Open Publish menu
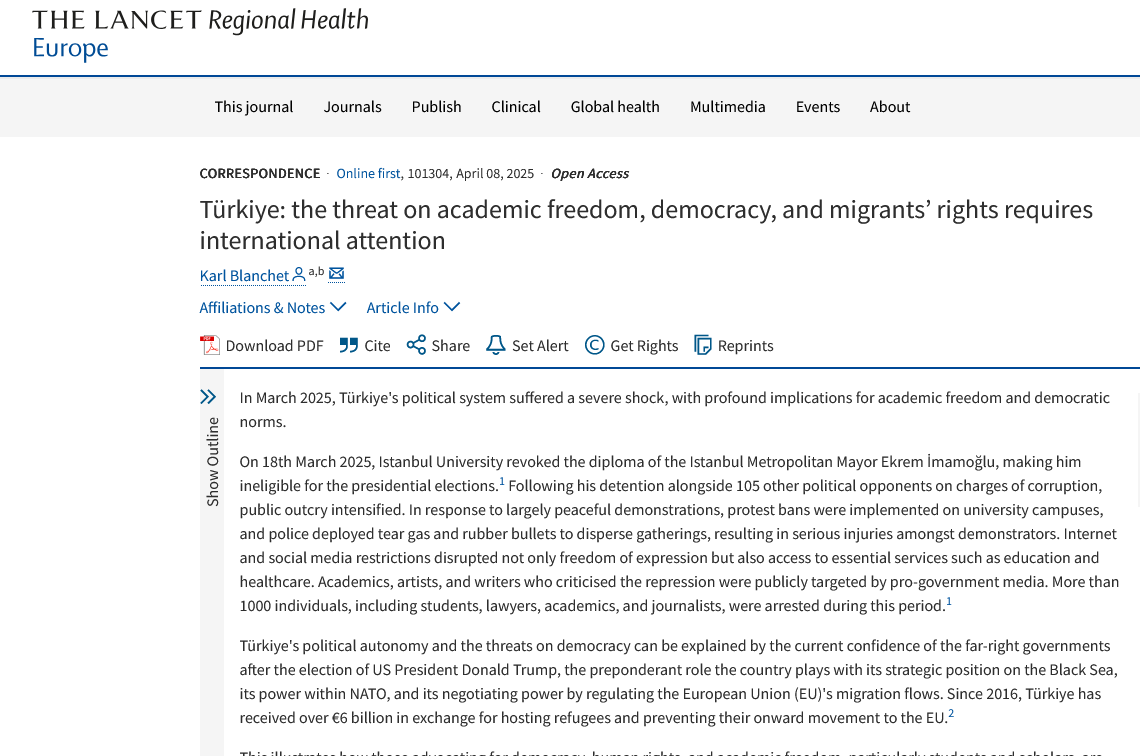1140x756 pixels. tap(436, 107)
